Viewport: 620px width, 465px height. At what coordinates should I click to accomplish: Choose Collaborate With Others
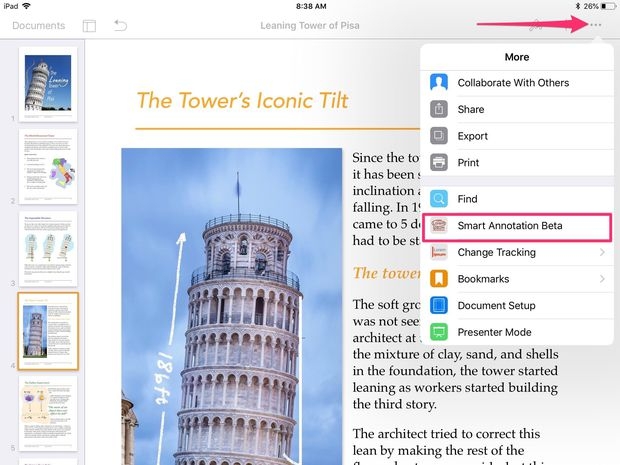click(x=517, y=83)
